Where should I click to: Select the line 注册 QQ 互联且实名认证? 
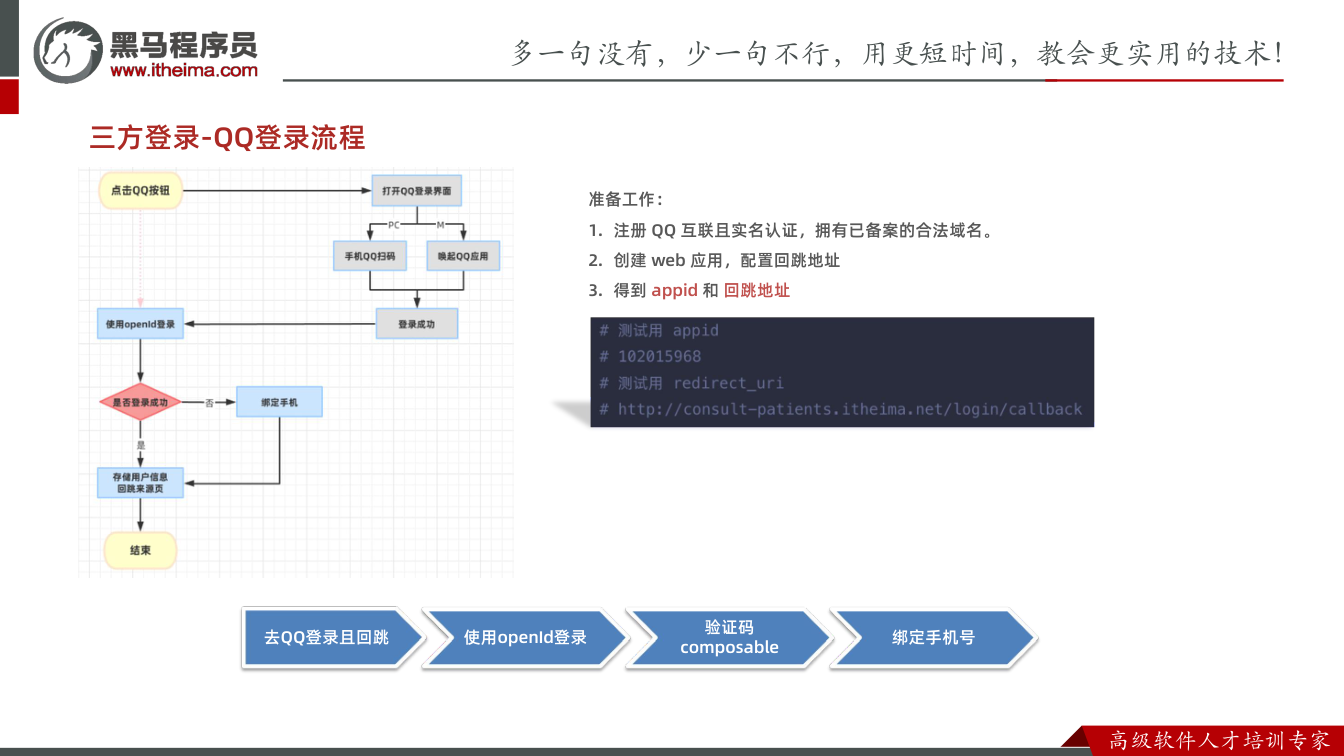click(x=790, y=230)
